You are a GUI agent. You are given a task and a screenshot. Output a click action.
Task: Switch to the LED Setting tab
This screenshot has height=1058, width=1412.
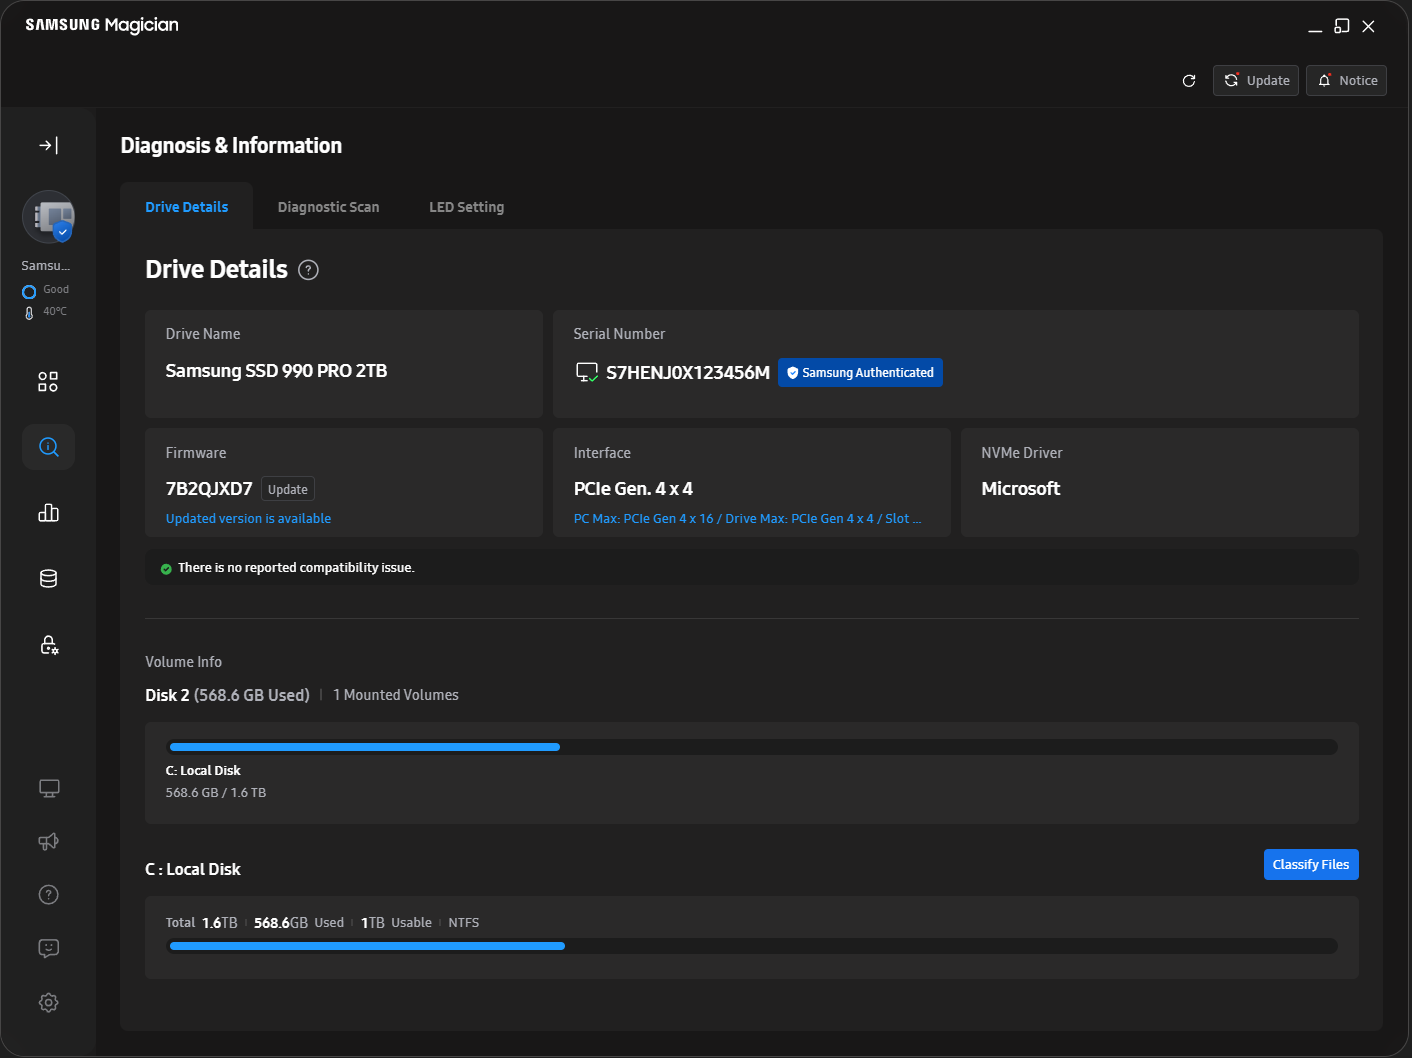(466, 207)
